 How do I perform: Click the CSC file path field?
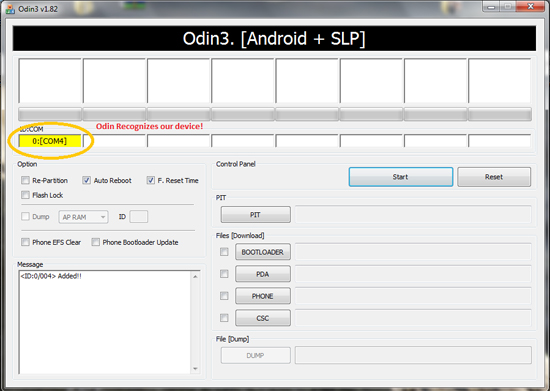point(413,318)
